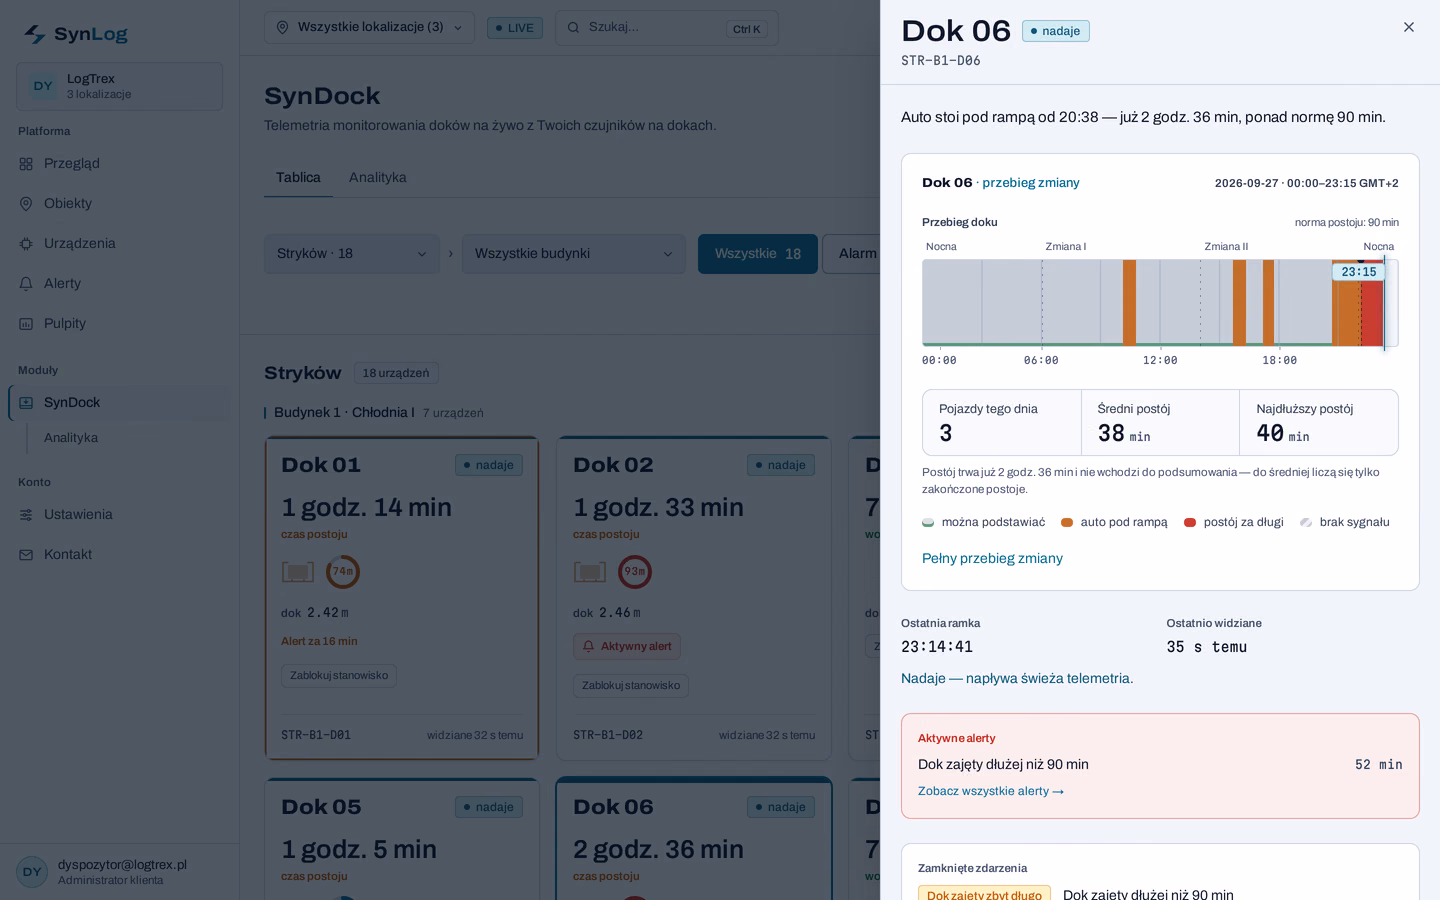The width and height of the screenshot is (1440, 900).
Task: Open the Stryków · 18 location dropdown
Action: tap(352, 254)
